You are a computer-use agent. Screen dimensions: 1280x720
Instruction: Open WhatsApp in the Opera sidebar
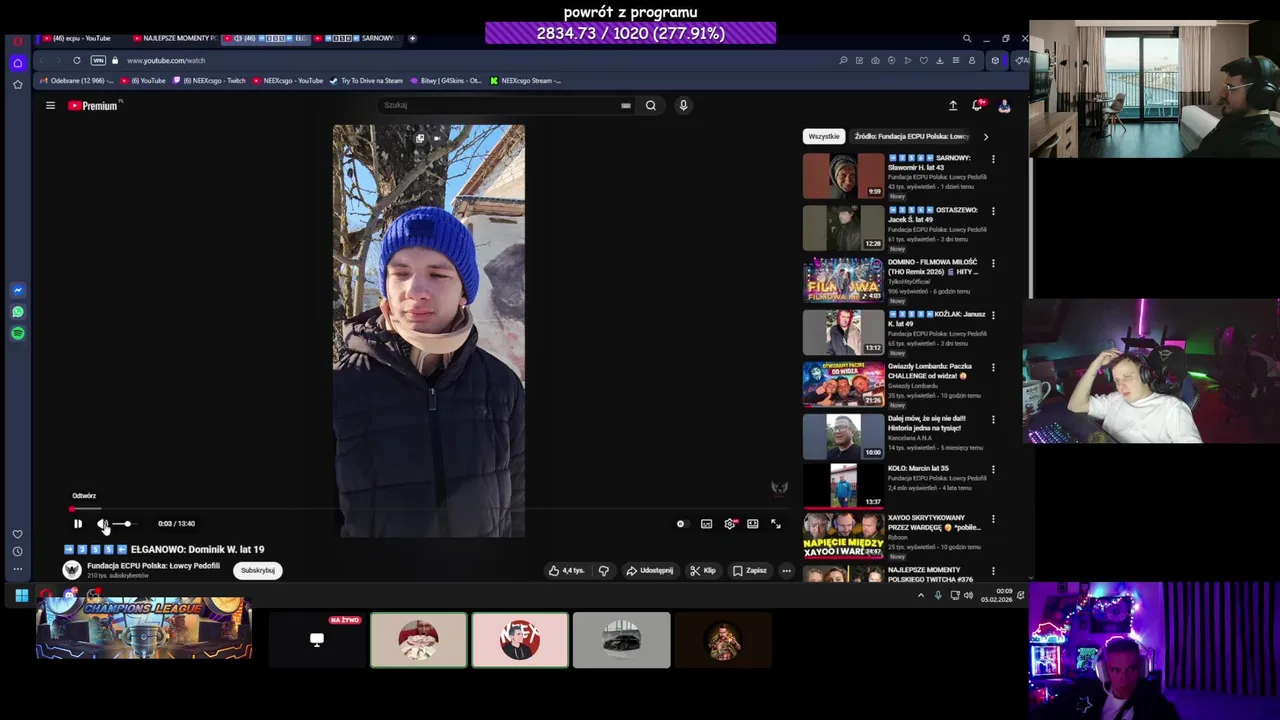coord(17,312)
